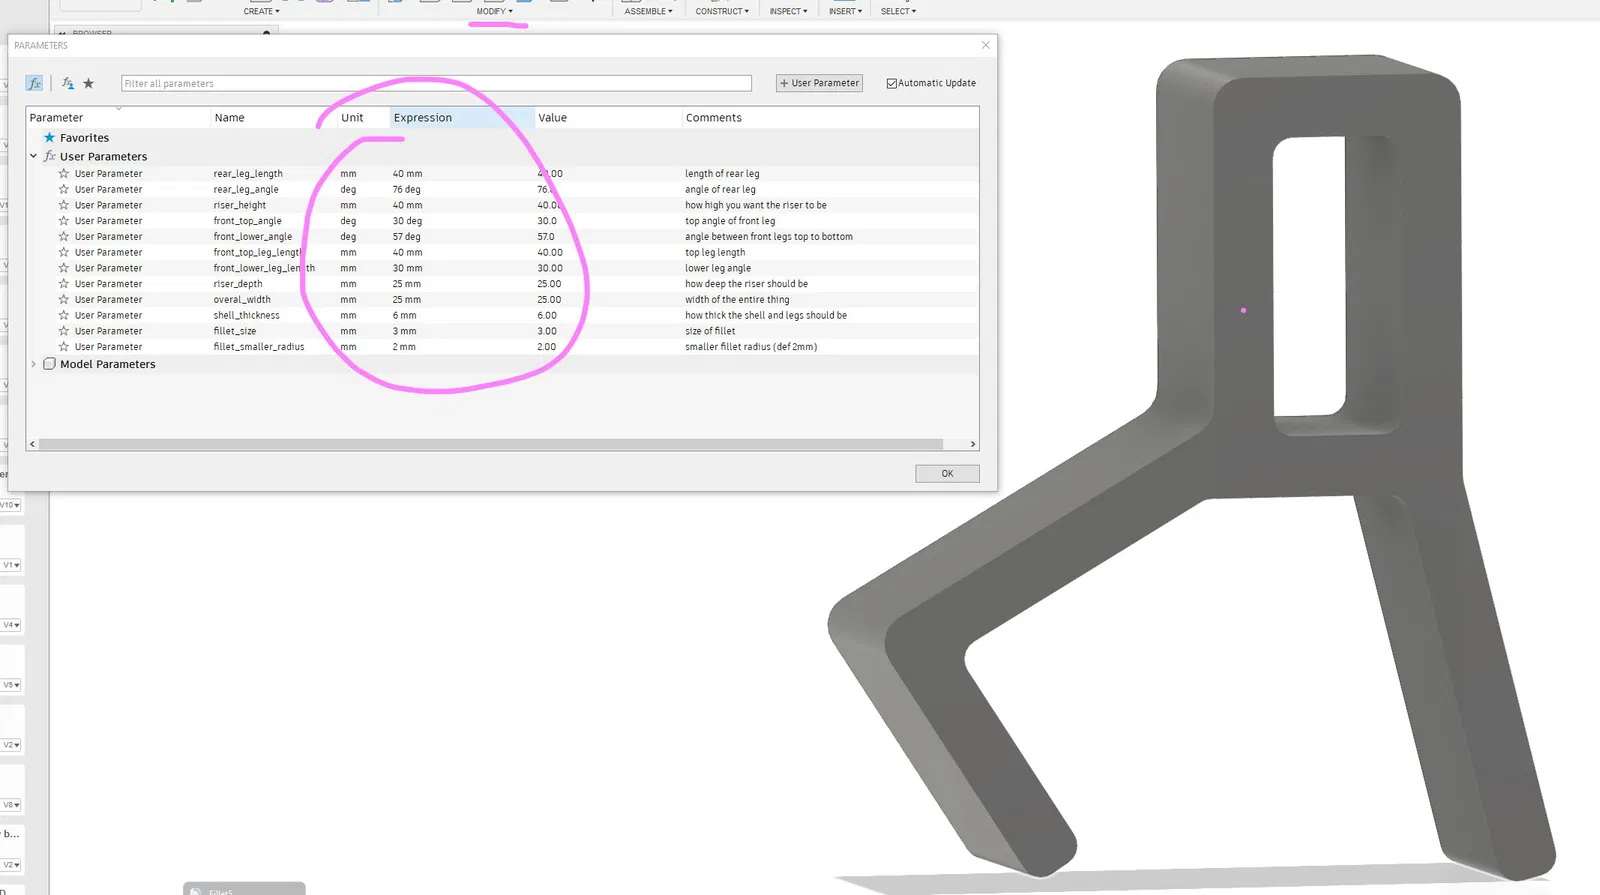Click comment 'width of the entire thing'
Viewport: 1600px width, 895px height.
pos(737,300)
